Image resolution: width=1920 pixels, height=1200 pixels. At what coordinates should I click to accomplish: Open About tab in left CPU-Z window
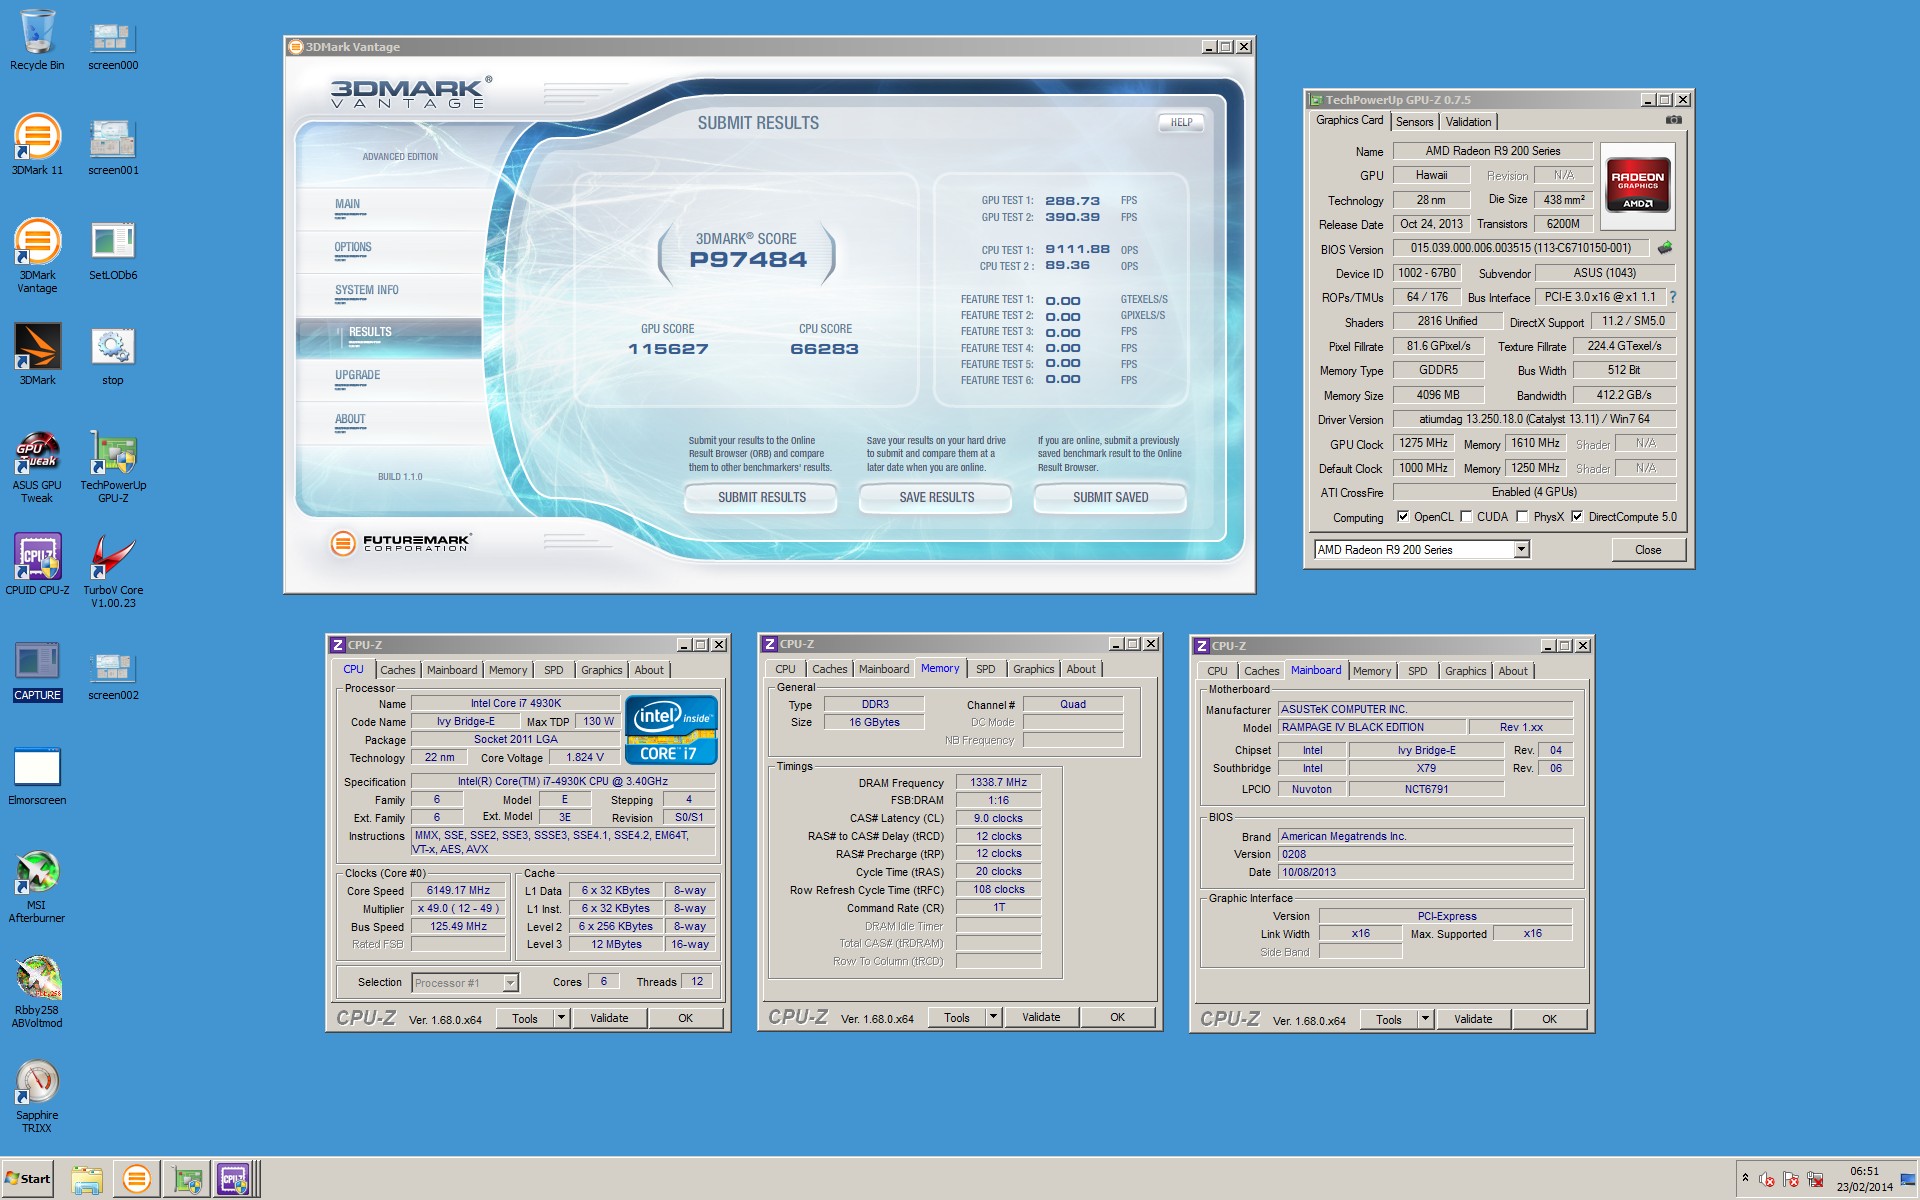tap(649, 670)
